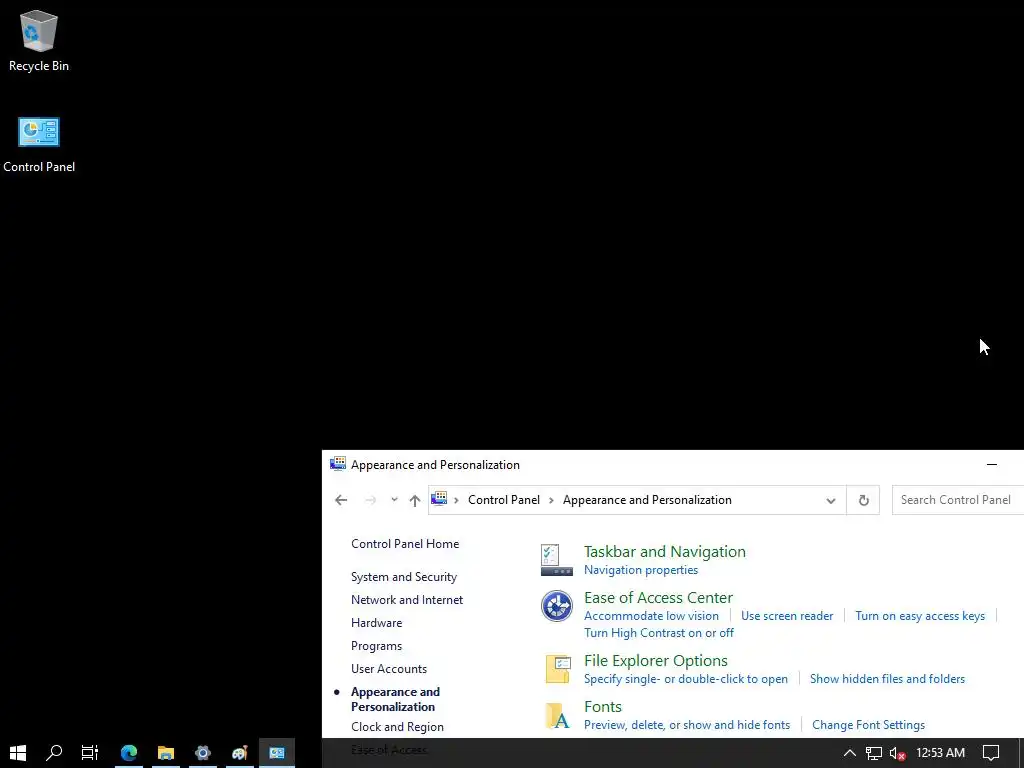Click the window title bar Control Panel icon
Image resolution: width=1024 pixels, height=768 pixels.
click(338, 464)
